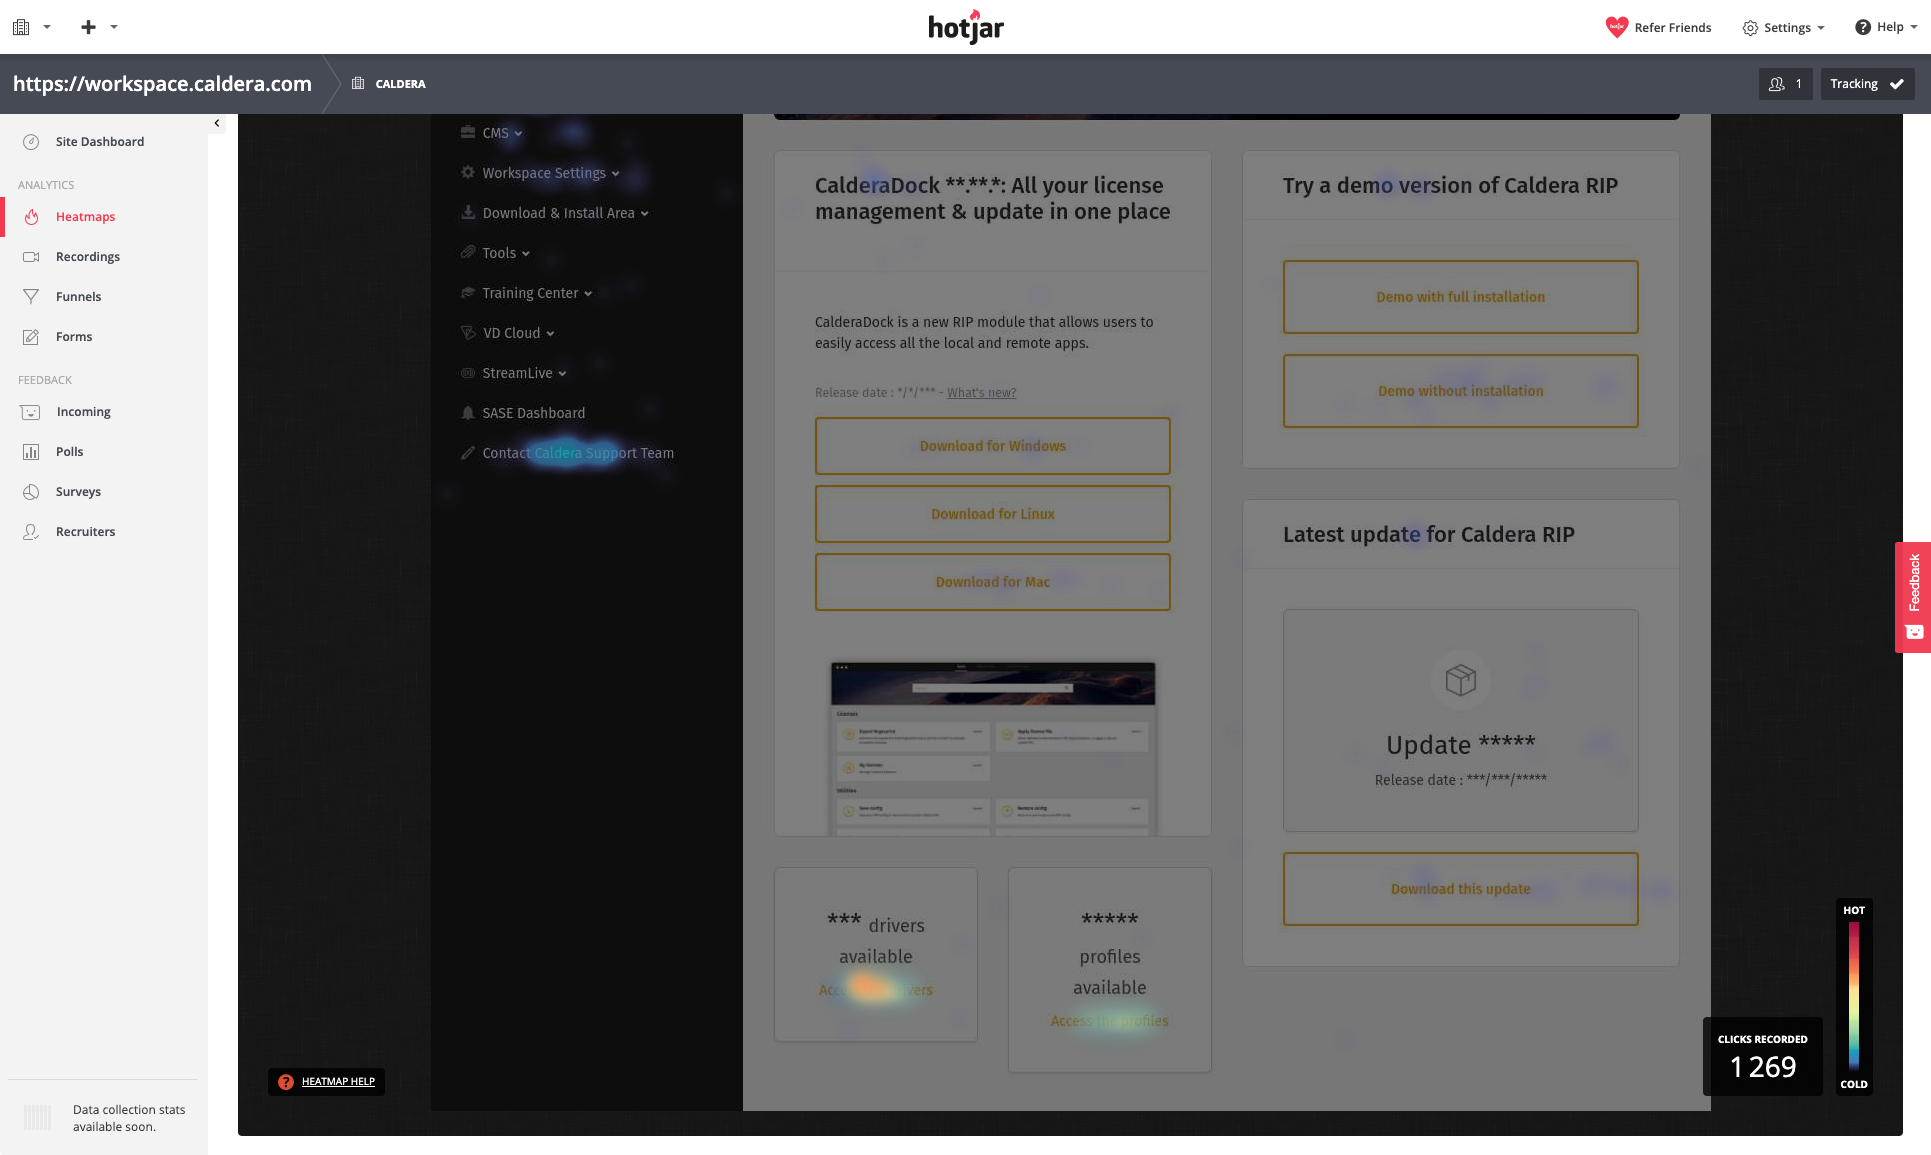Collapse the left sidebar with the arrow
Image resolution: width=1931 pixels, height=1155 pixels.
217,123
